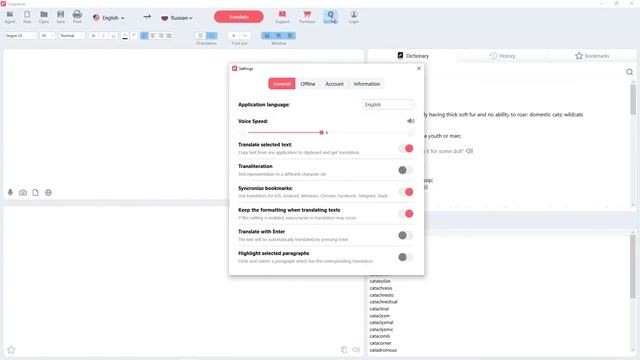Open the Support chat icon
The image size is (640, 360).
[282, 17]
